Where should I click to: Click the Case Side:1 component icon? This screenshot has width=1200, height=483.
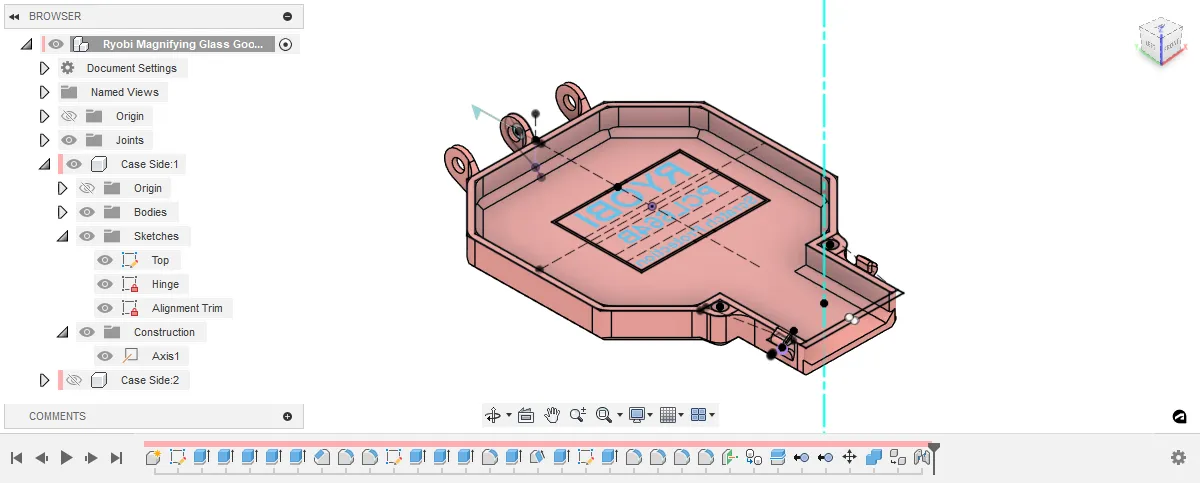[99, 164]
